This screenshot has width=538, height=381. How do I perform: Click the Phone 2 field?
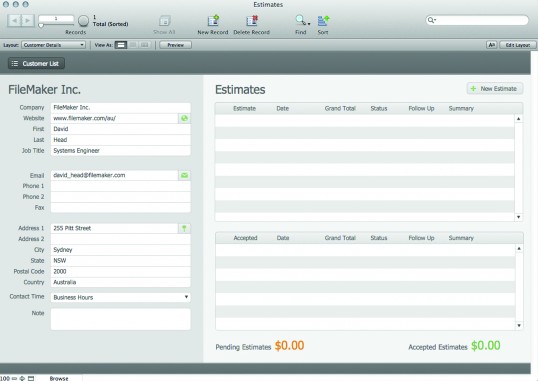tap(120, 197)
